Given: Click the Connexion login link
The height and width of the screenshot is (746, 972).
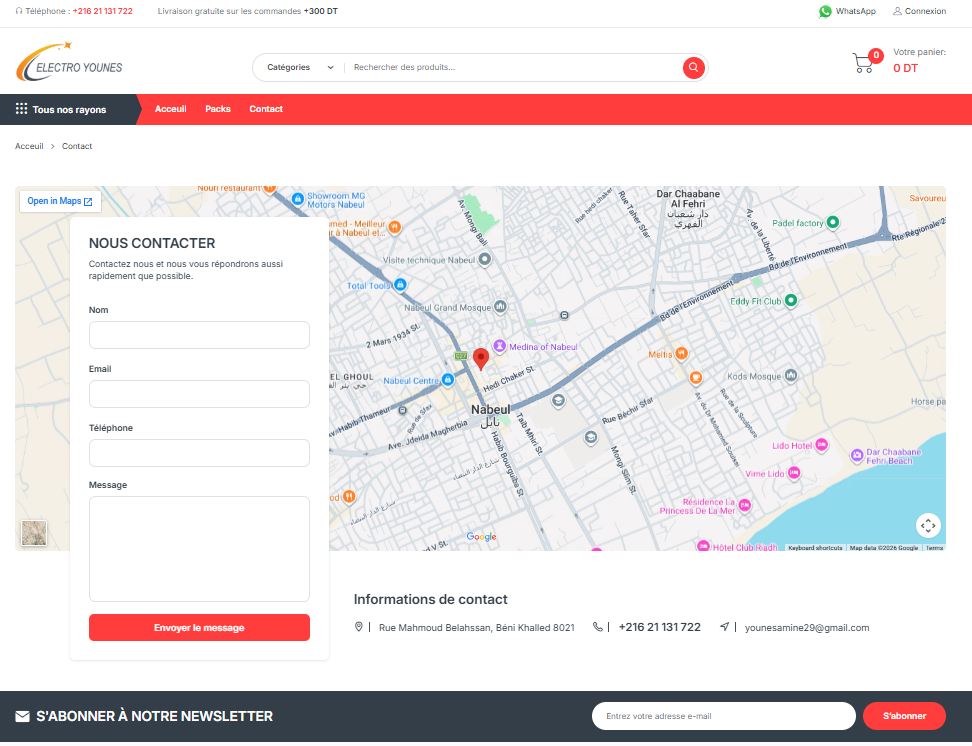Looking at the screenshot, I should coord(919,11).
